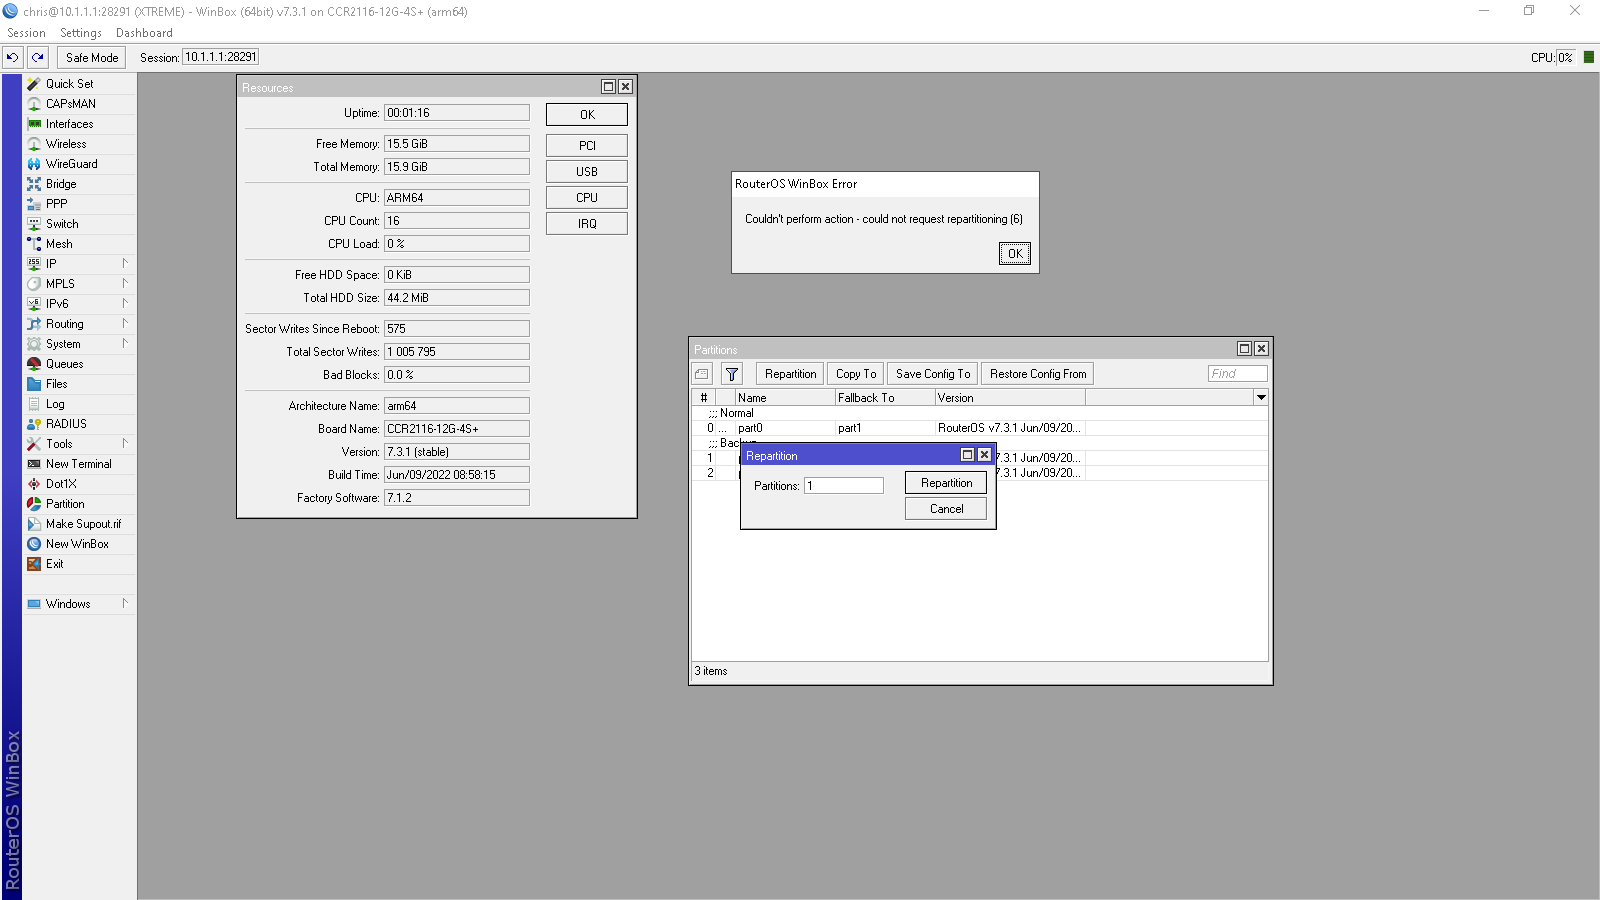The image size is (1600, 900).
Task: Open Dashboard menu
Action: pyautogui.click(x=144, y=33)
